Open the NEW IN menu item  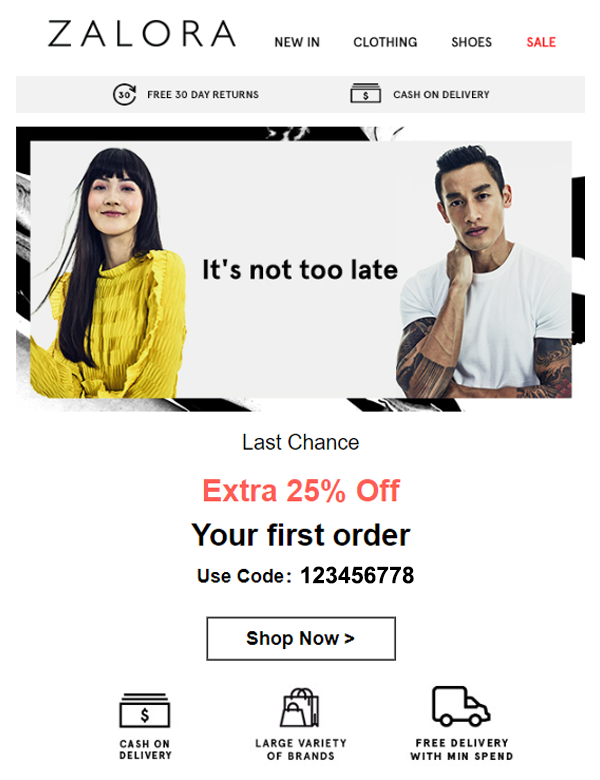[x=297, y=42]
